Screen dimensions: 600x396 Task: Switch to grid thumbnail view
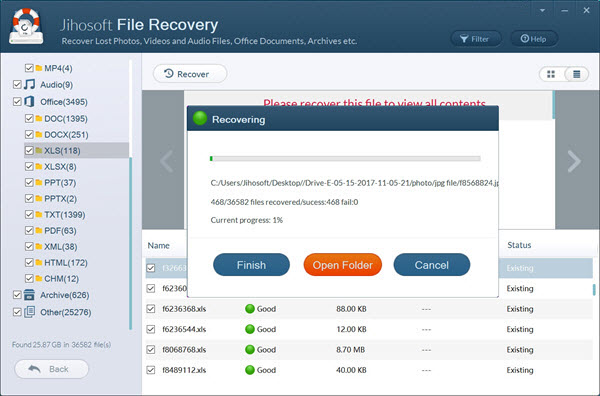pos(551,74)
